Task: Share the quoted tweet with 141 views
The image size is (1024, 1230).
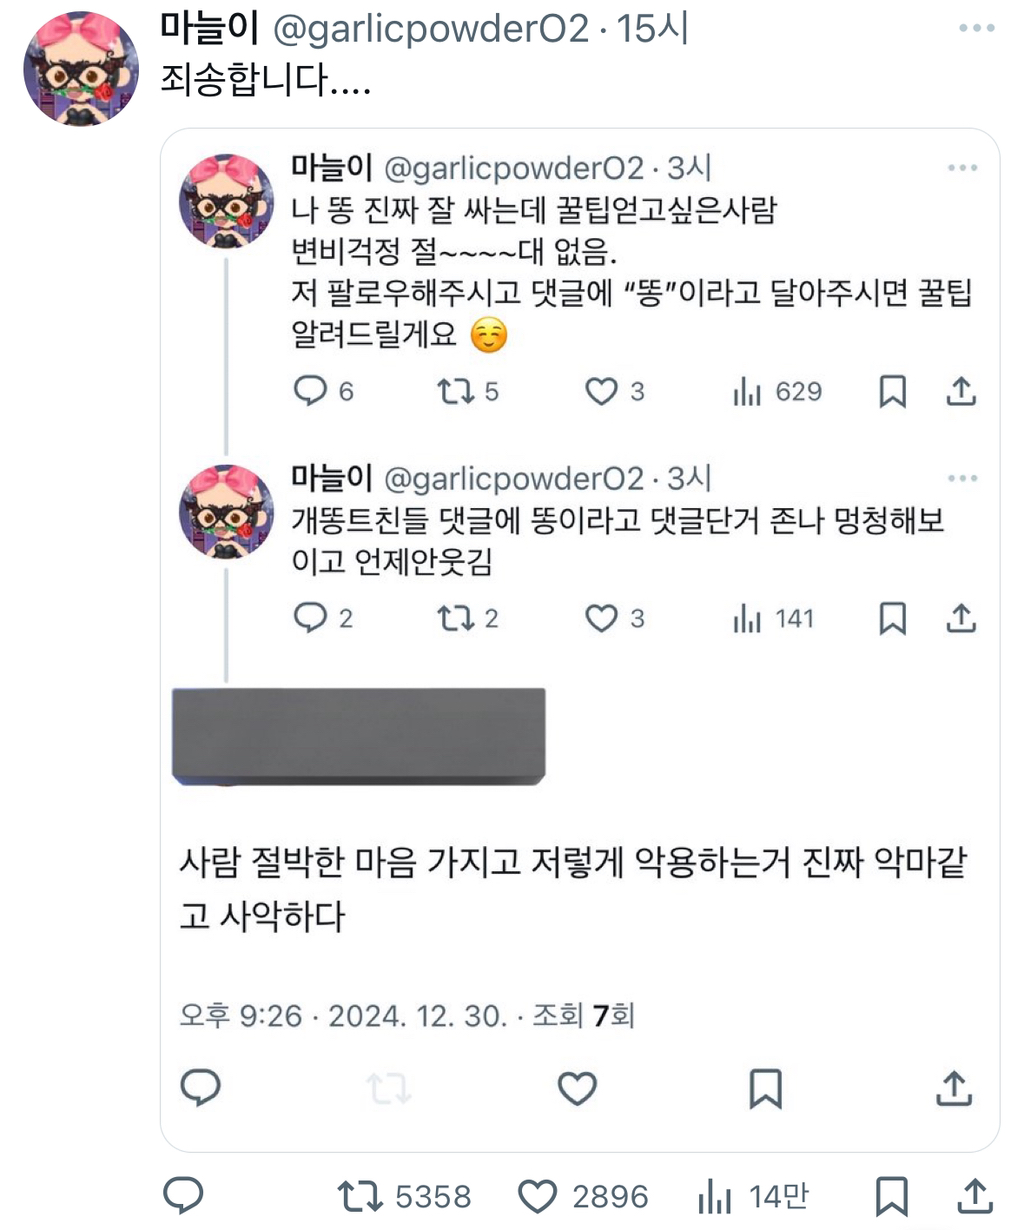Action: (961, 619)
